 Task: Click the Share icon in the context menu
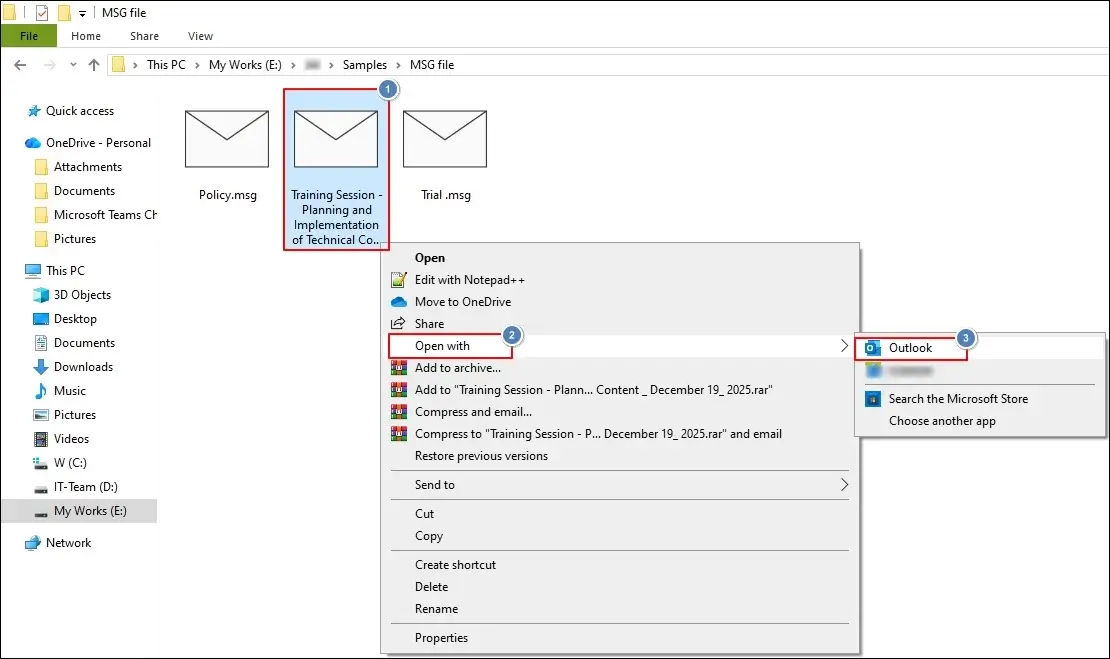(x=397, y=323)
